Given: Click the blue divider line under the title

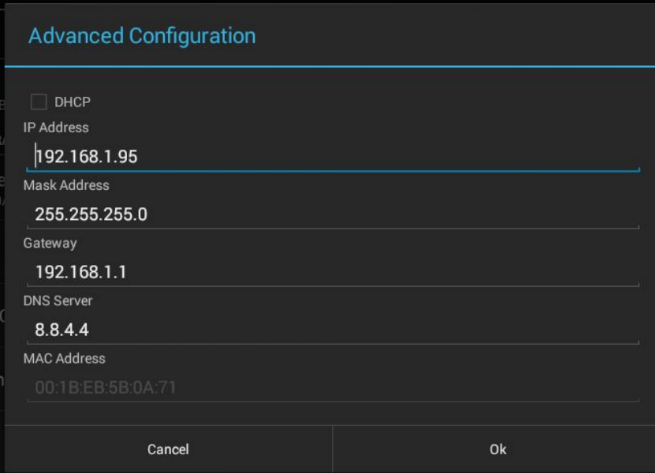Looking at the screenshot, I should click(x=330, y=67).
